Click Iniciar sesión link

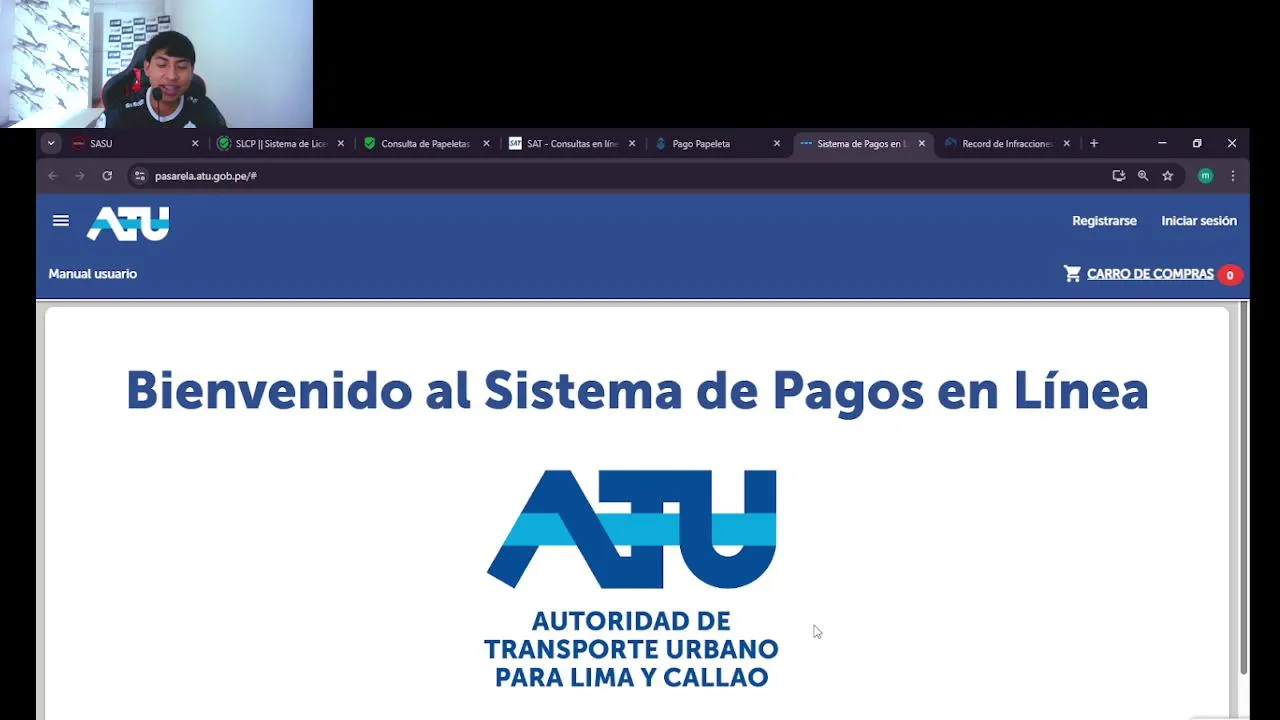coord(1199,221)
